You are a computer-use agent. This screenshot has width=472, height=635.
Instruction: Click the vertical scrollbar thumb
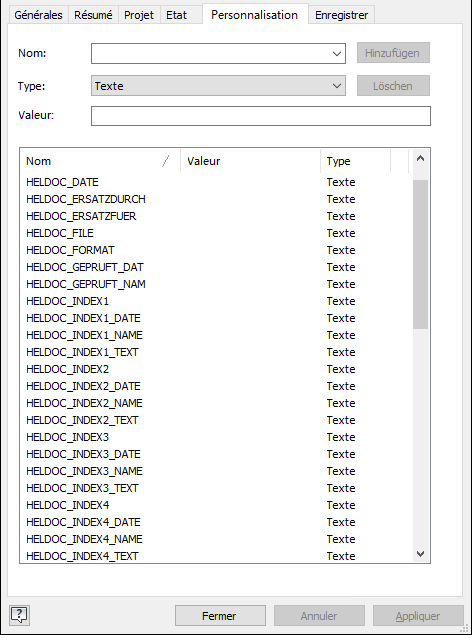pos(420,254)
